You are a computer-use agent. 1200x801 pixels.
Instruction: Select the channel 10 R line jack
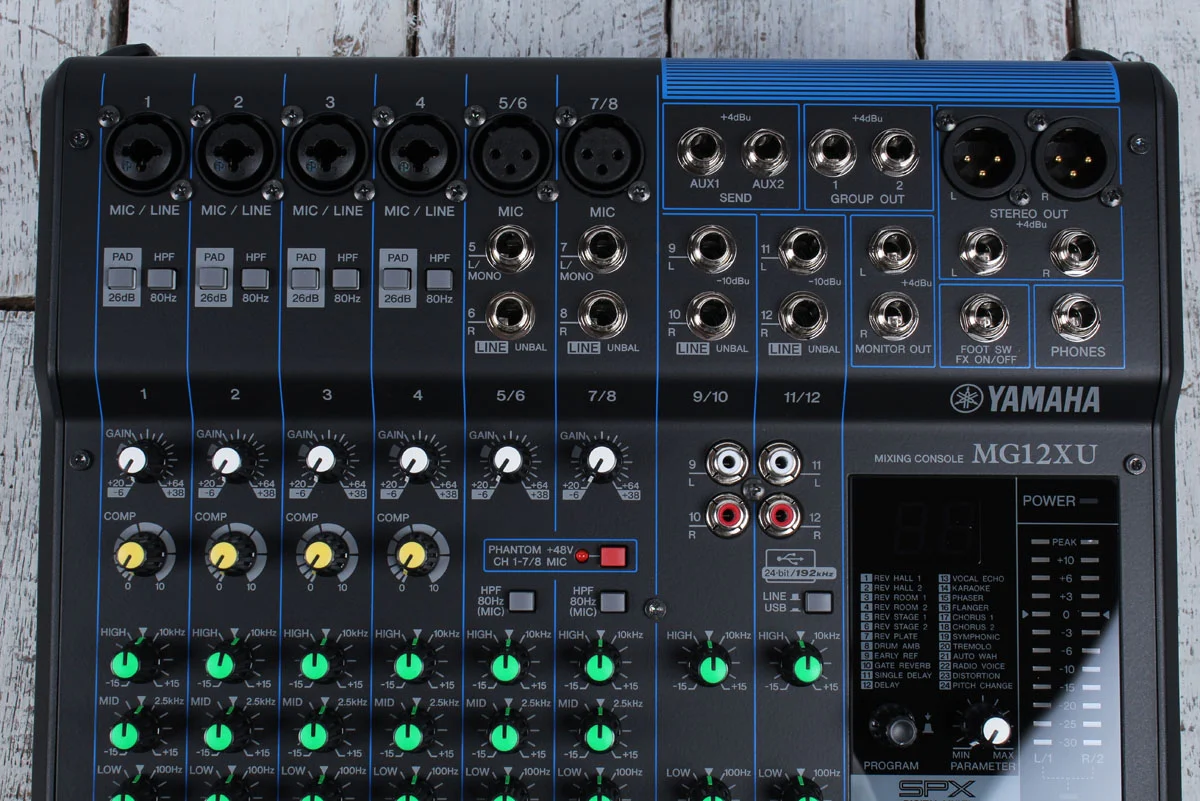click(x=712, y=316)
